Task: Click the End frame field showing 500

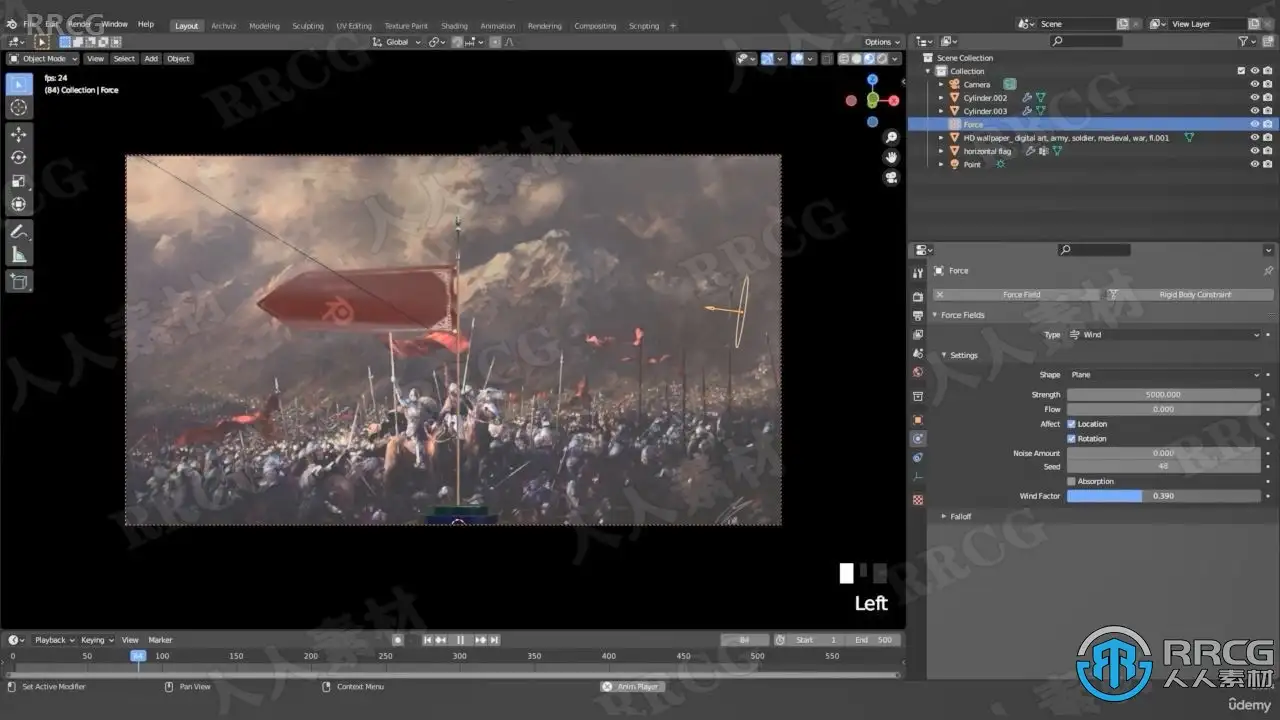Action: click(x=874, y=640)
